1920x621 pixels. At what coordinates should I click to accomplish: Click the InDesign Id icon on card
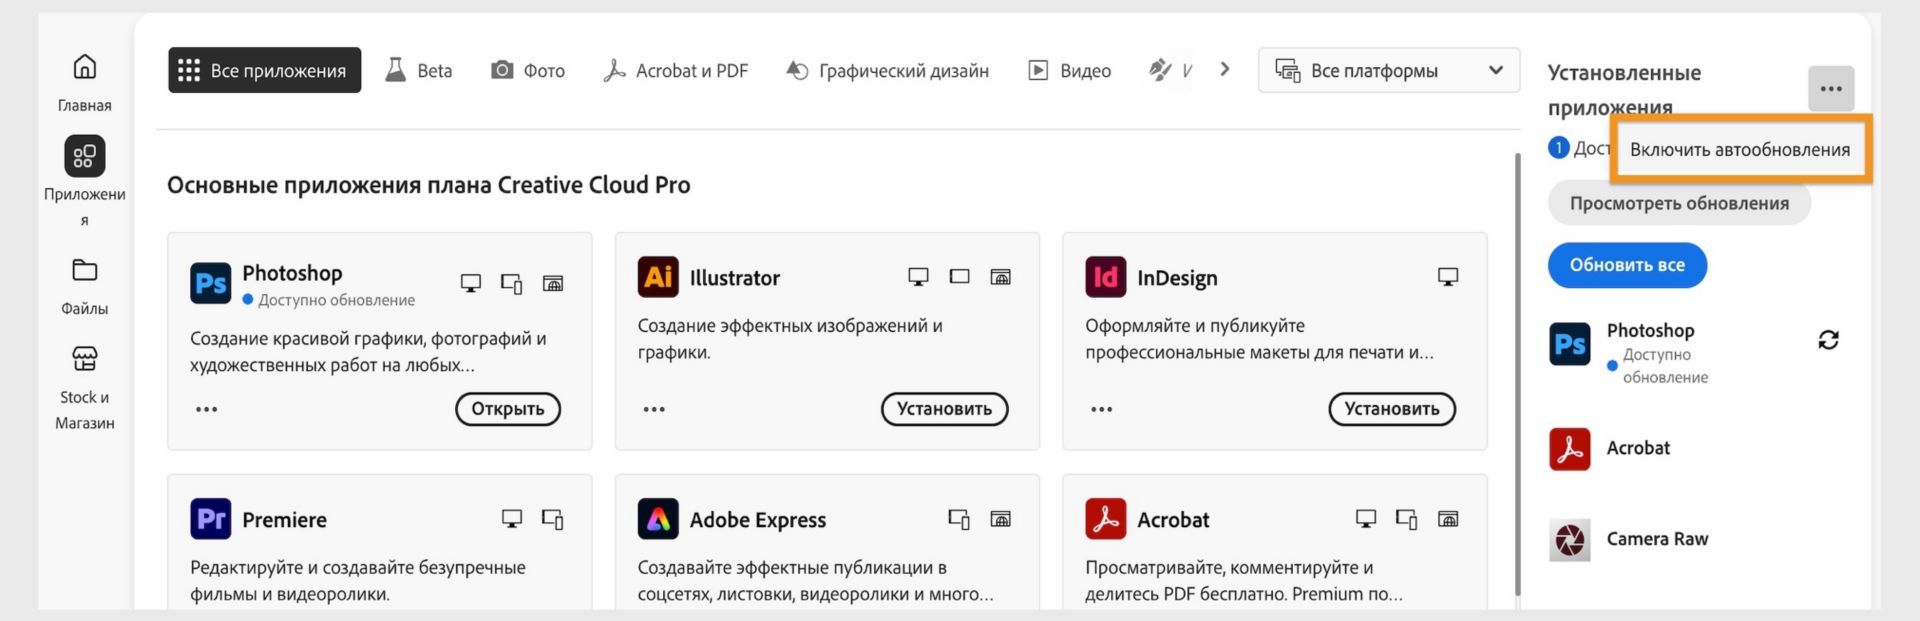[x=1105, y=277]
